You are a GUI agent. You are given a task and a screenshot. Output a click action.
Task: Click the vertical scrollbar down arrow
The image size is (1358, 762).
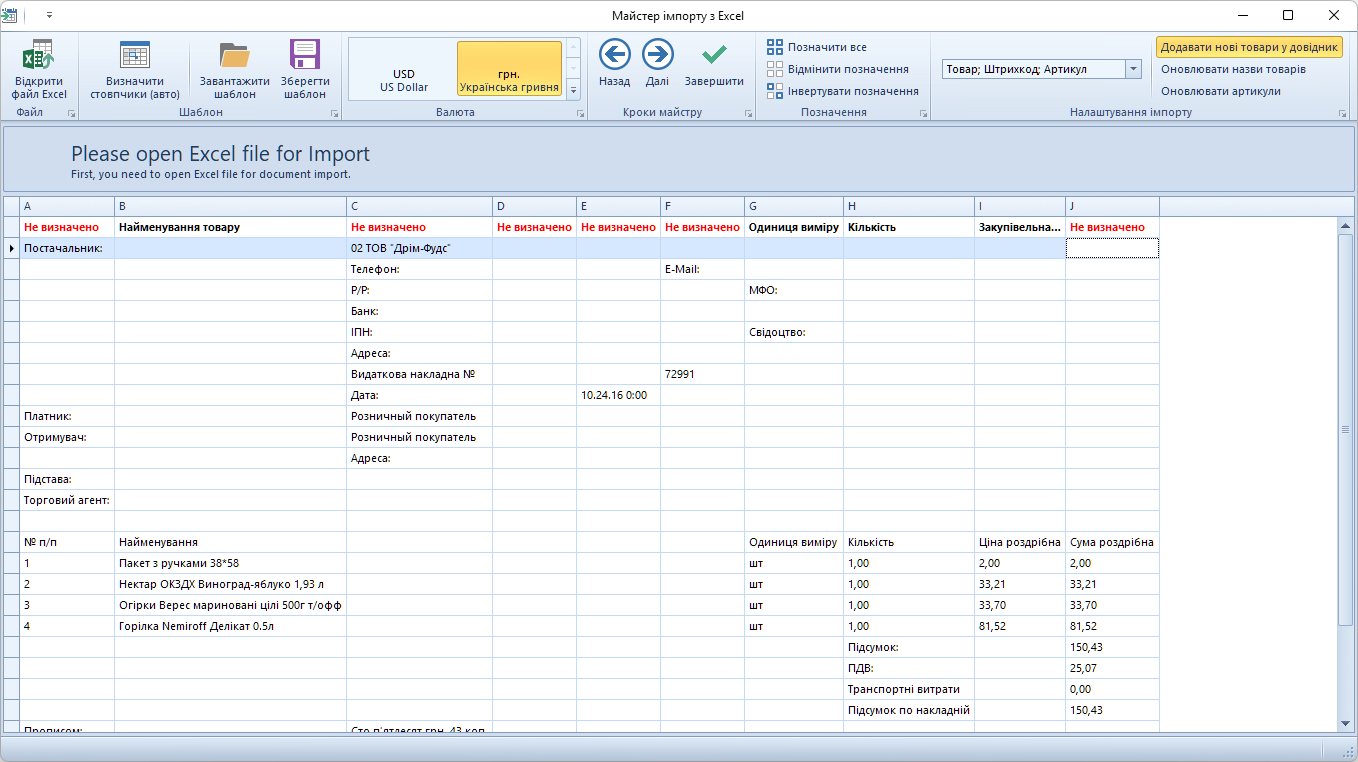1345,724
